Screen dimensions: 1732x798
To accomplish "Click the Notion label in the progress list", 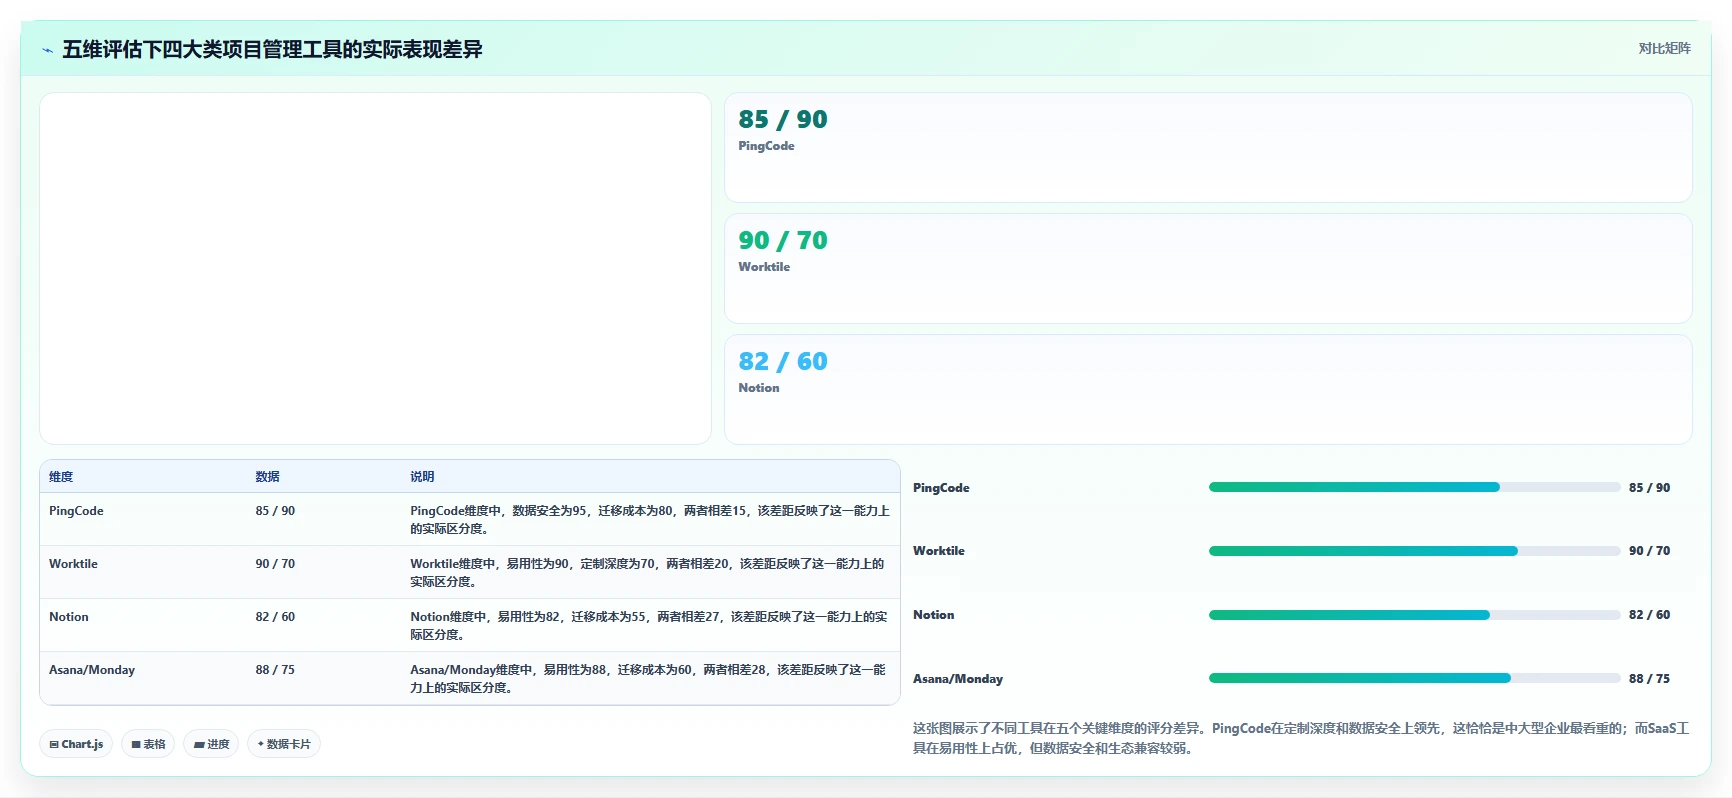I will click(934, 615).
